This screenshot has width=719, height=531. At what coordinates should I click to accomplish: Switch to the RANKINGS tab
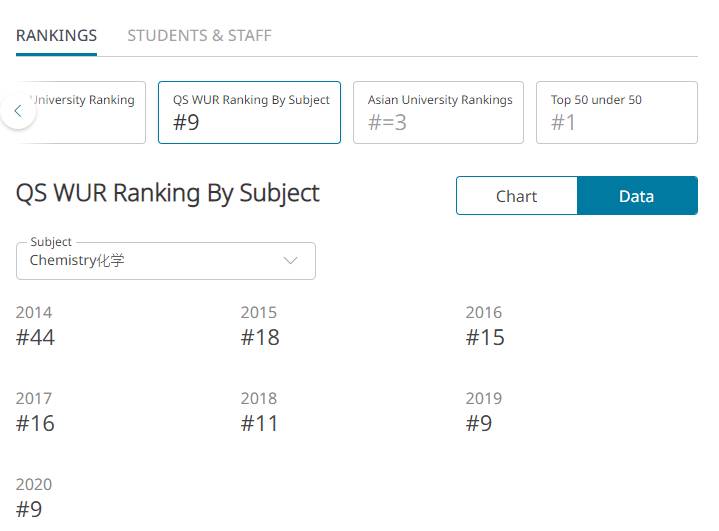[x=56, y=35]
